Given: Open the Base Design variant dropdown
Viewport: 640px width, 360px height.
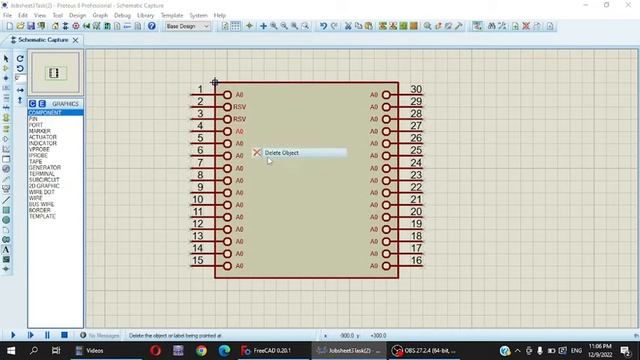Looking at the screenshot, I should (x=187, y=26).
